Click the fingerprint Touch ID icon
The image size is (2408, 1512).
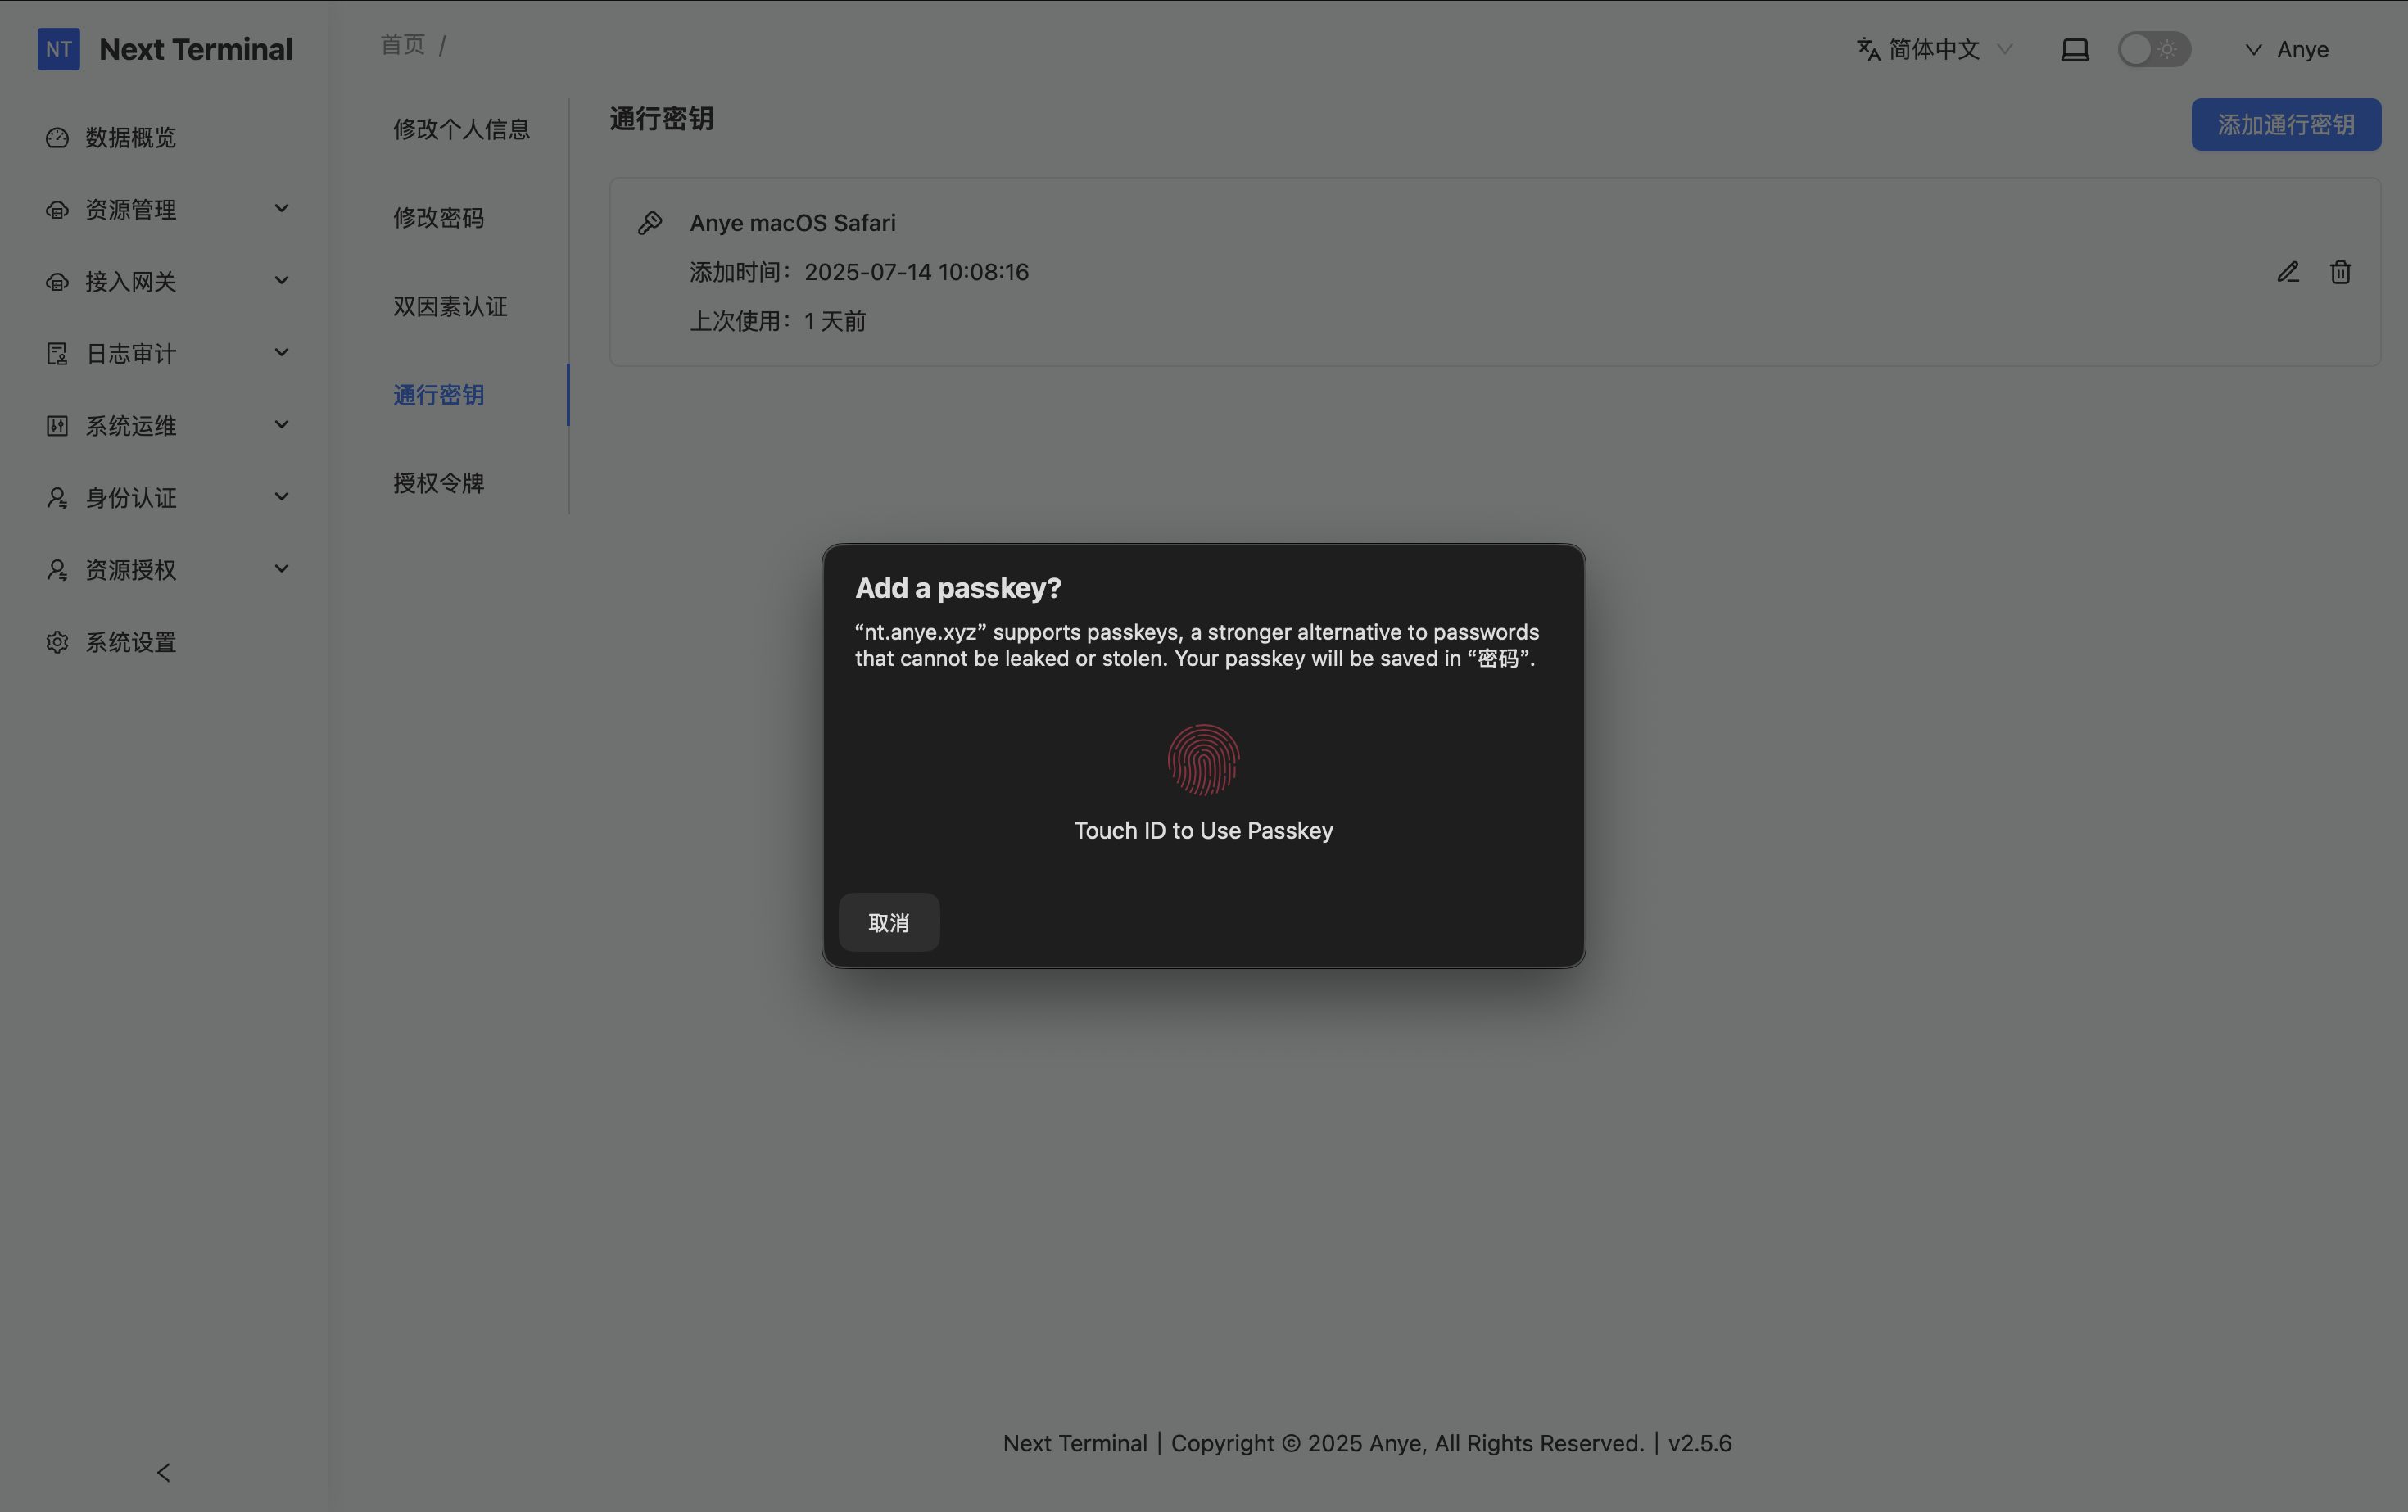pyautogui.click(x=1203, y=760)
